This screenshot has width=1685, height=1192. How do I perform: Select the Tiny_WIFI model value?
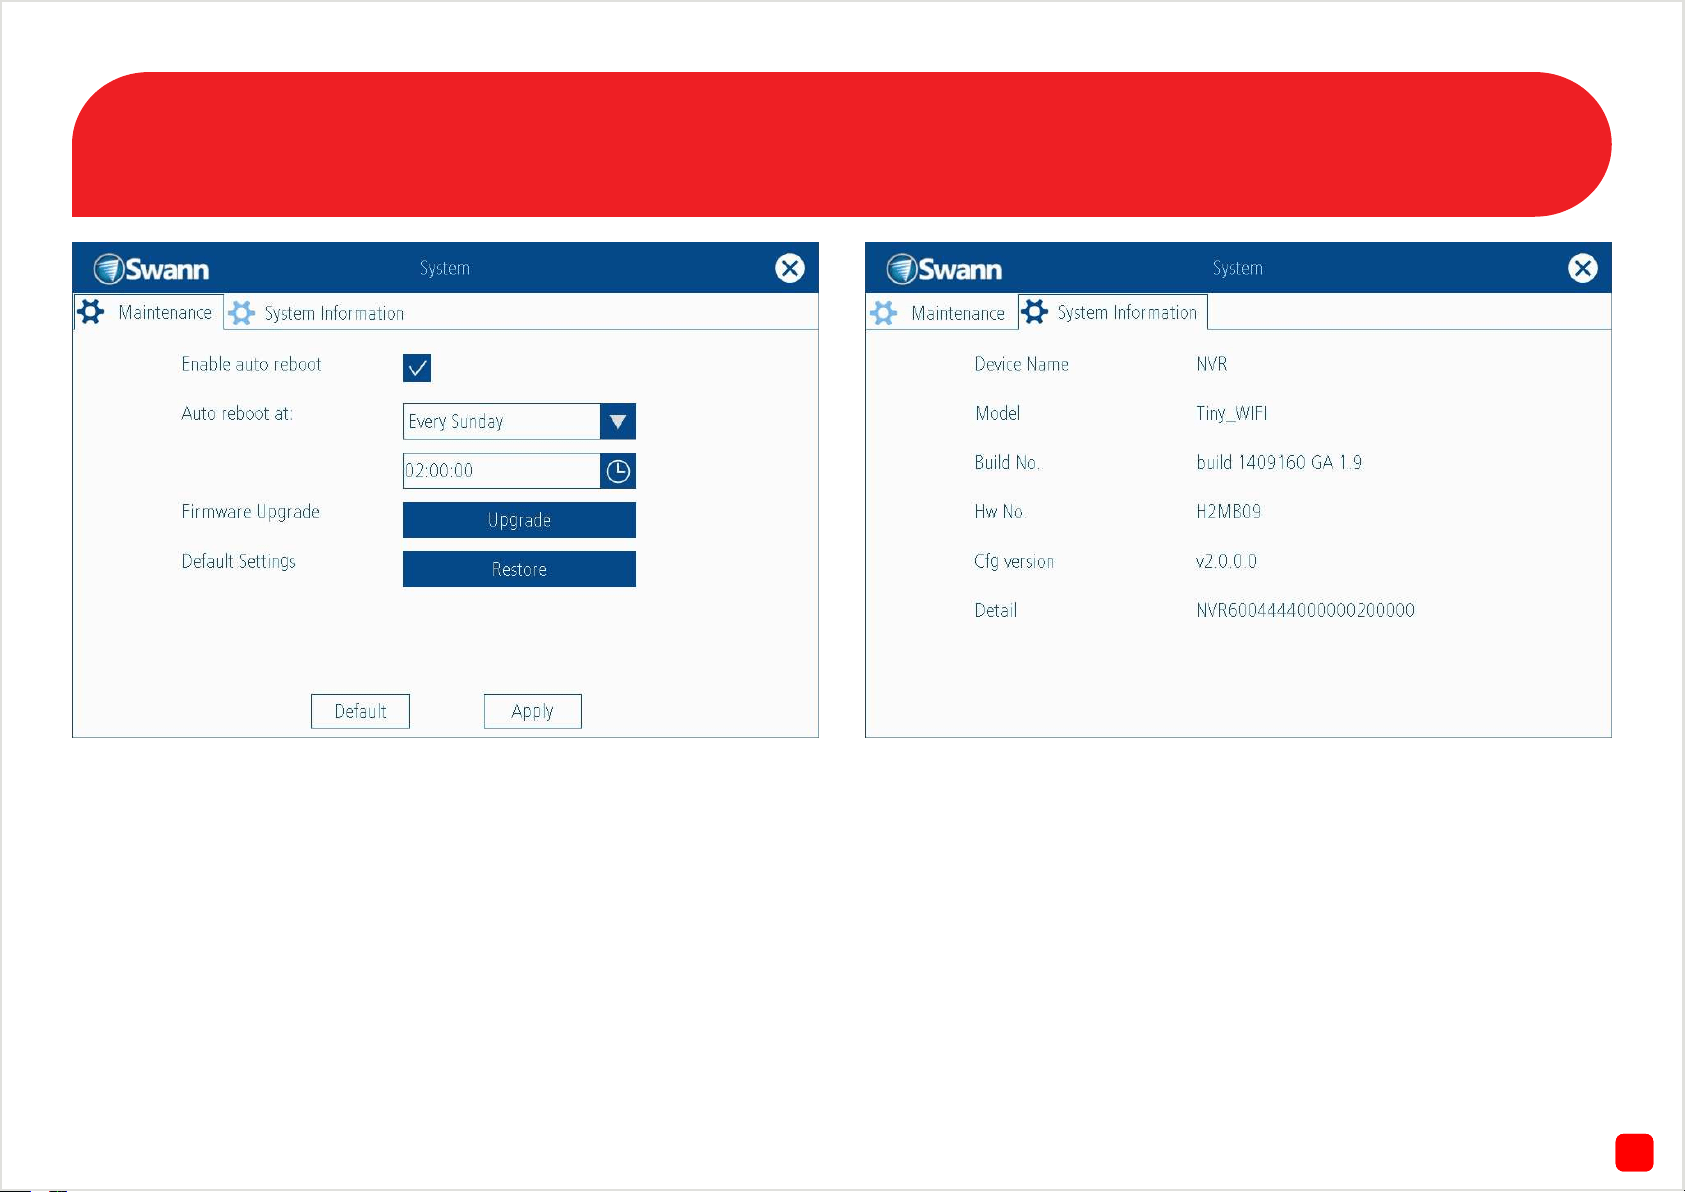coord(1232,413)
